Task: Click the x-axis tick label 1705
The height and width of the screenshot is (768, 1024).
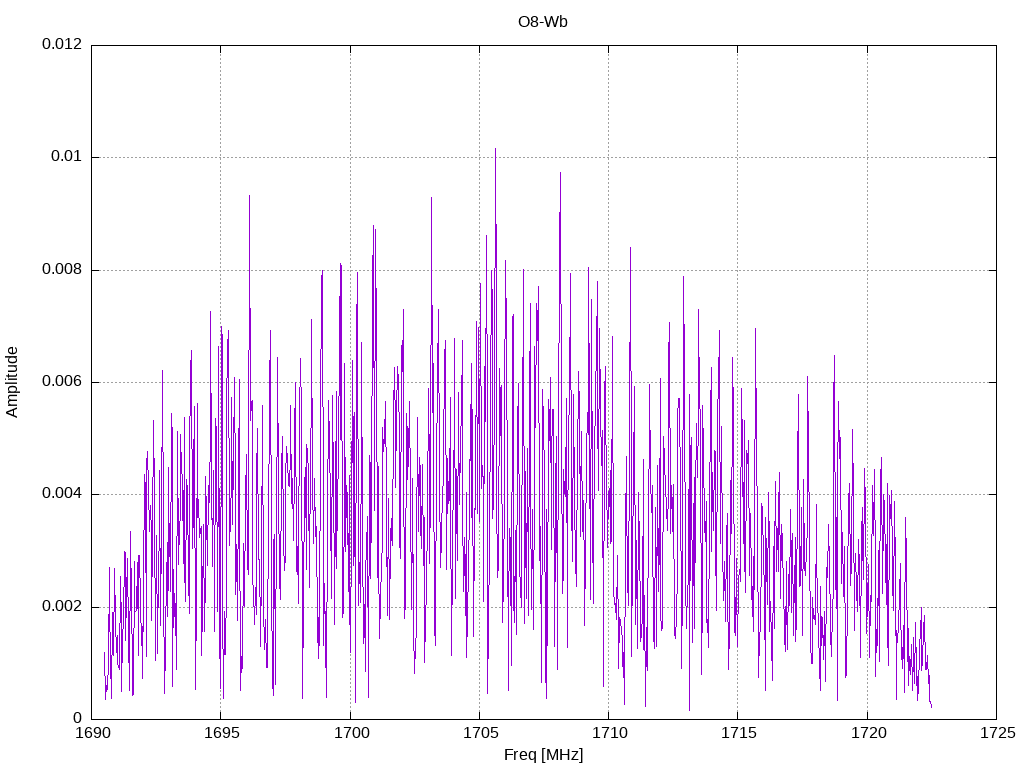Action: pyautogui.click(x=480, y=733)
